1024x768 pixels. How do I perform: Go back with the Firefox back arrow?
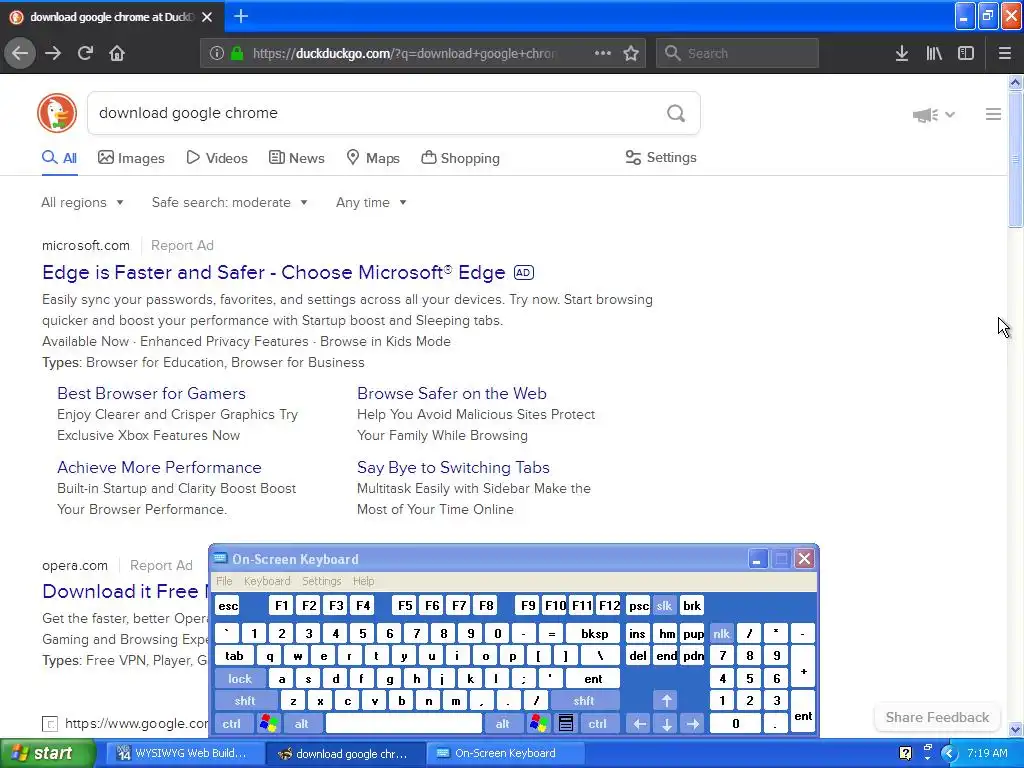click(20, 54)
